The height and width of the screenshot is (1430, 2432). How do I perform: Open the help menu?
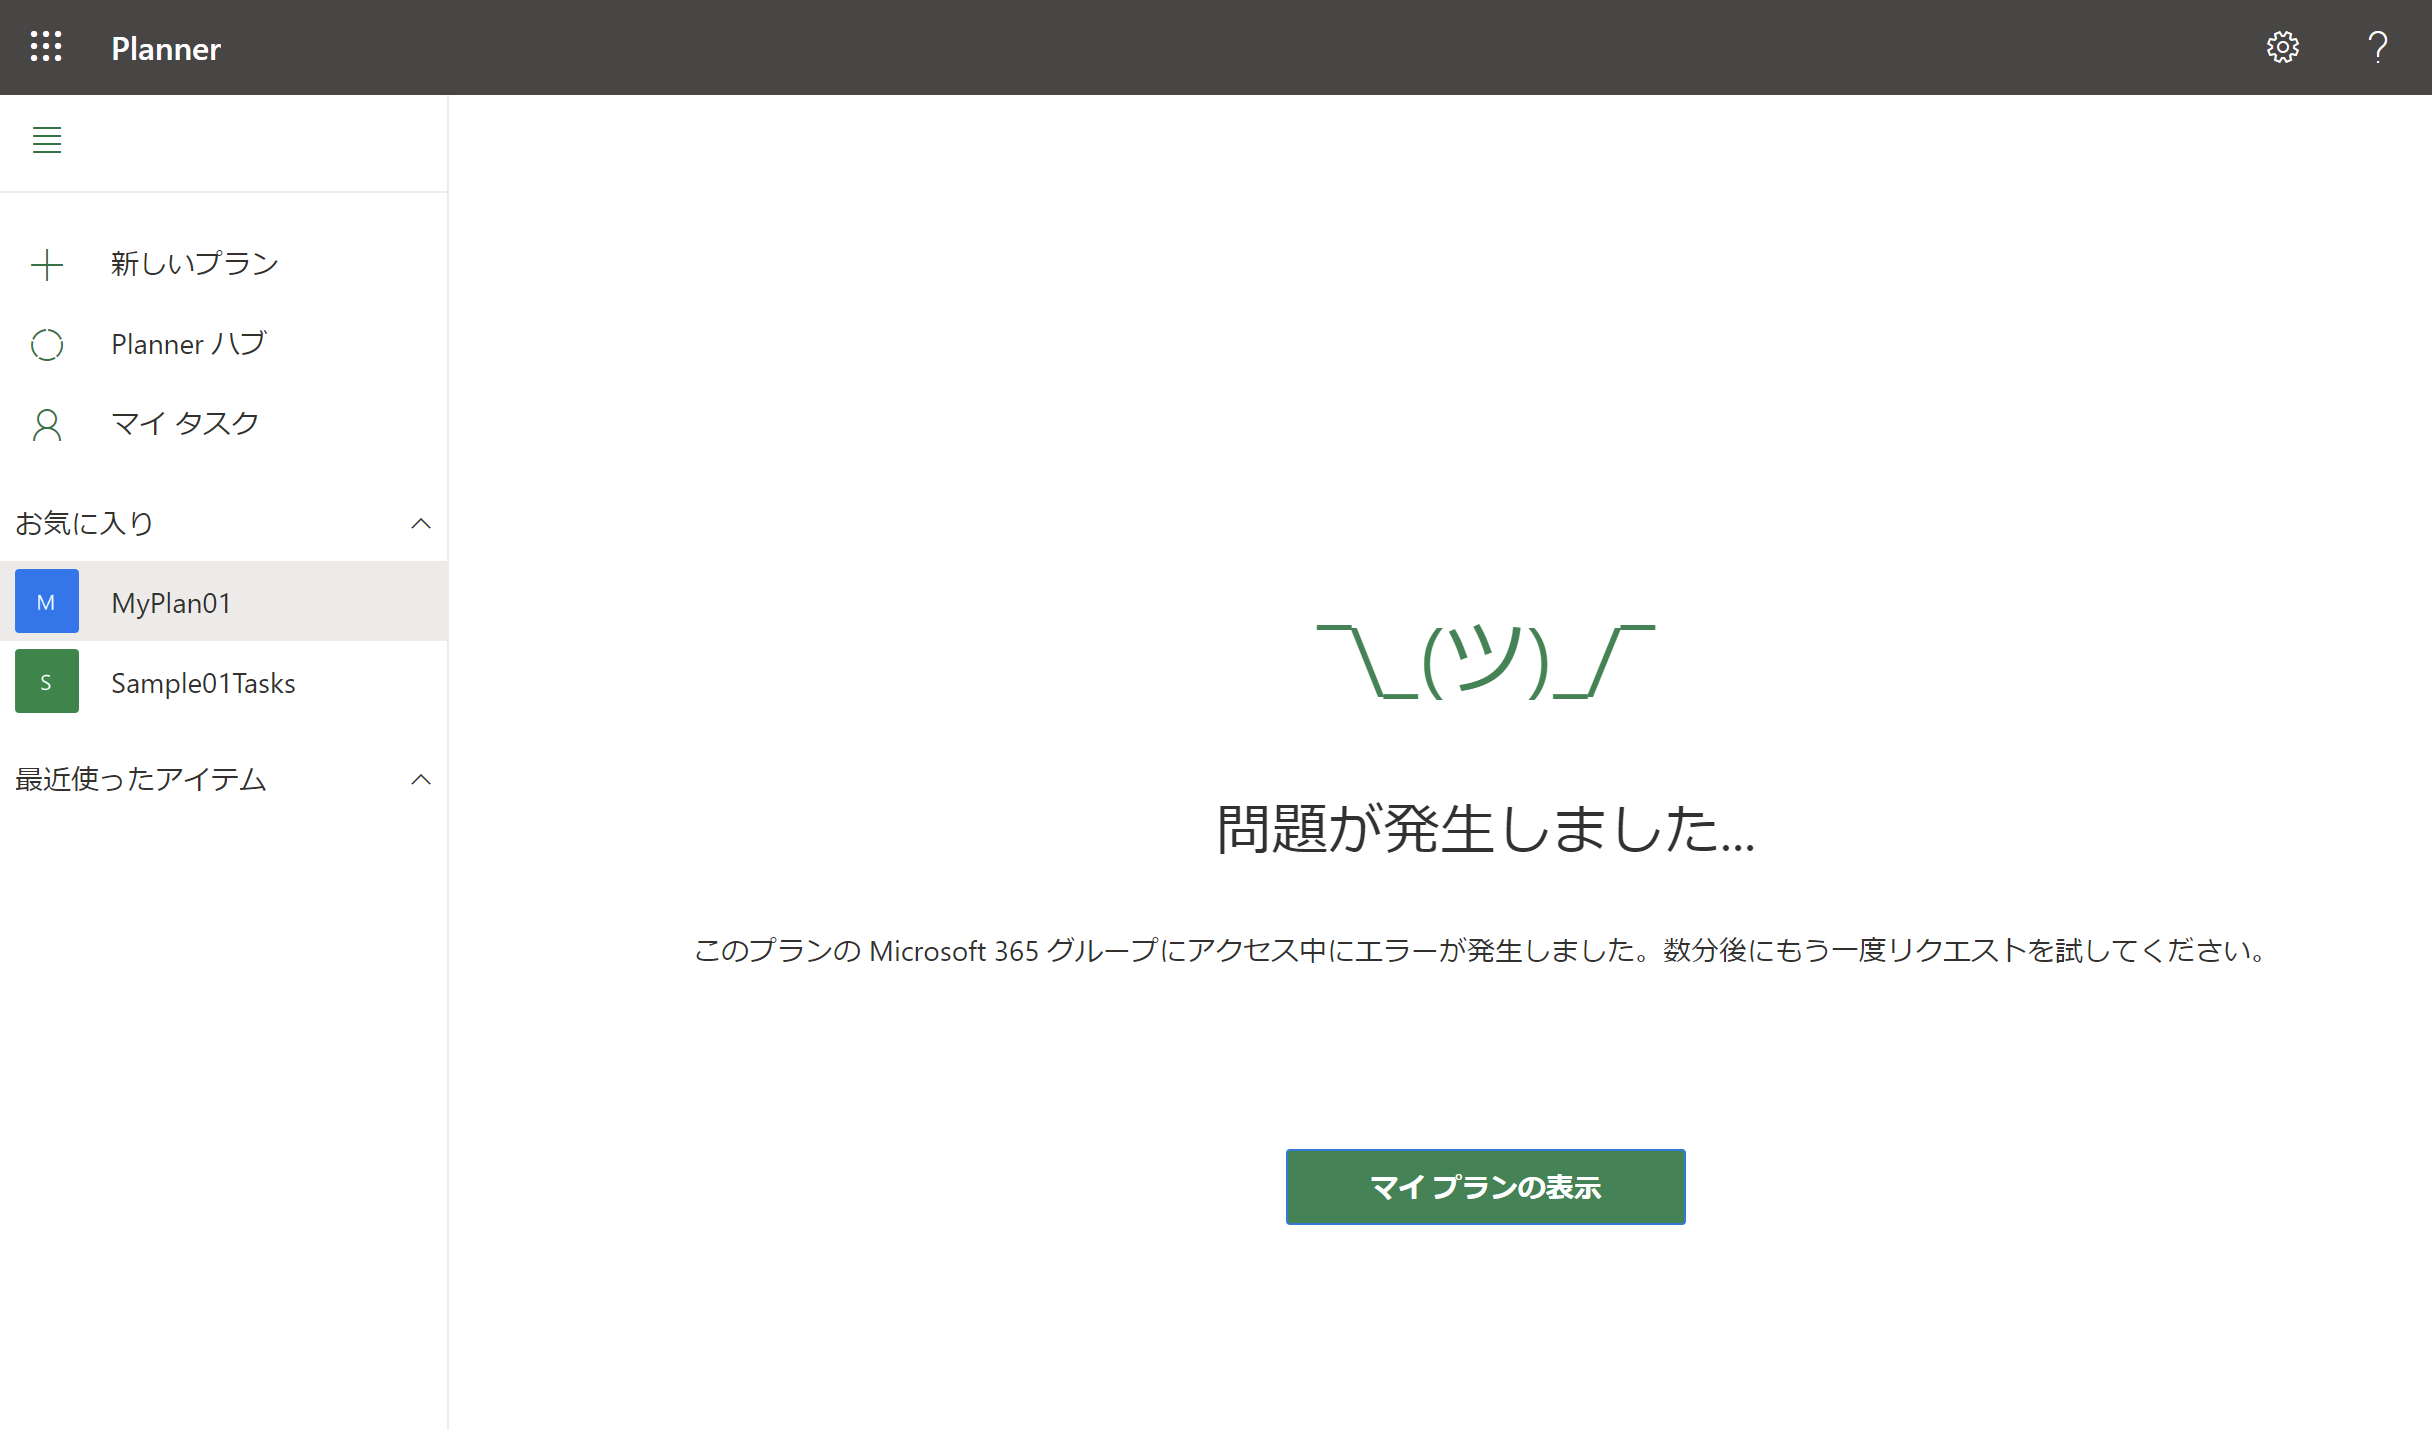coord(2378,47)
